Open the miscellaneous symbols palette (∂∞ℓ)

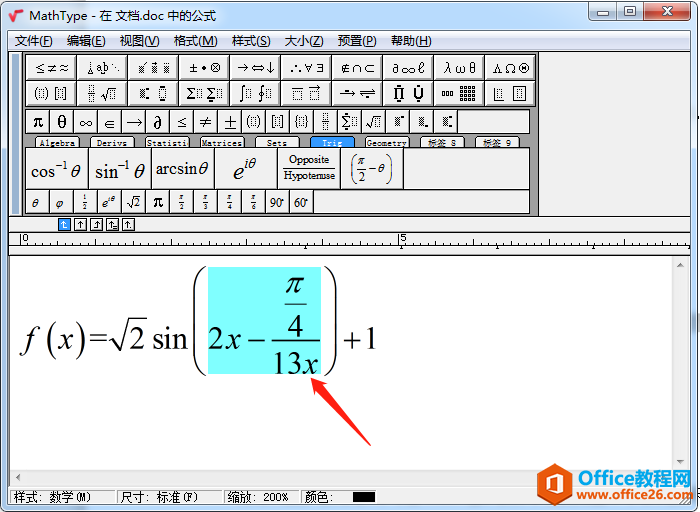pos(408,68)
